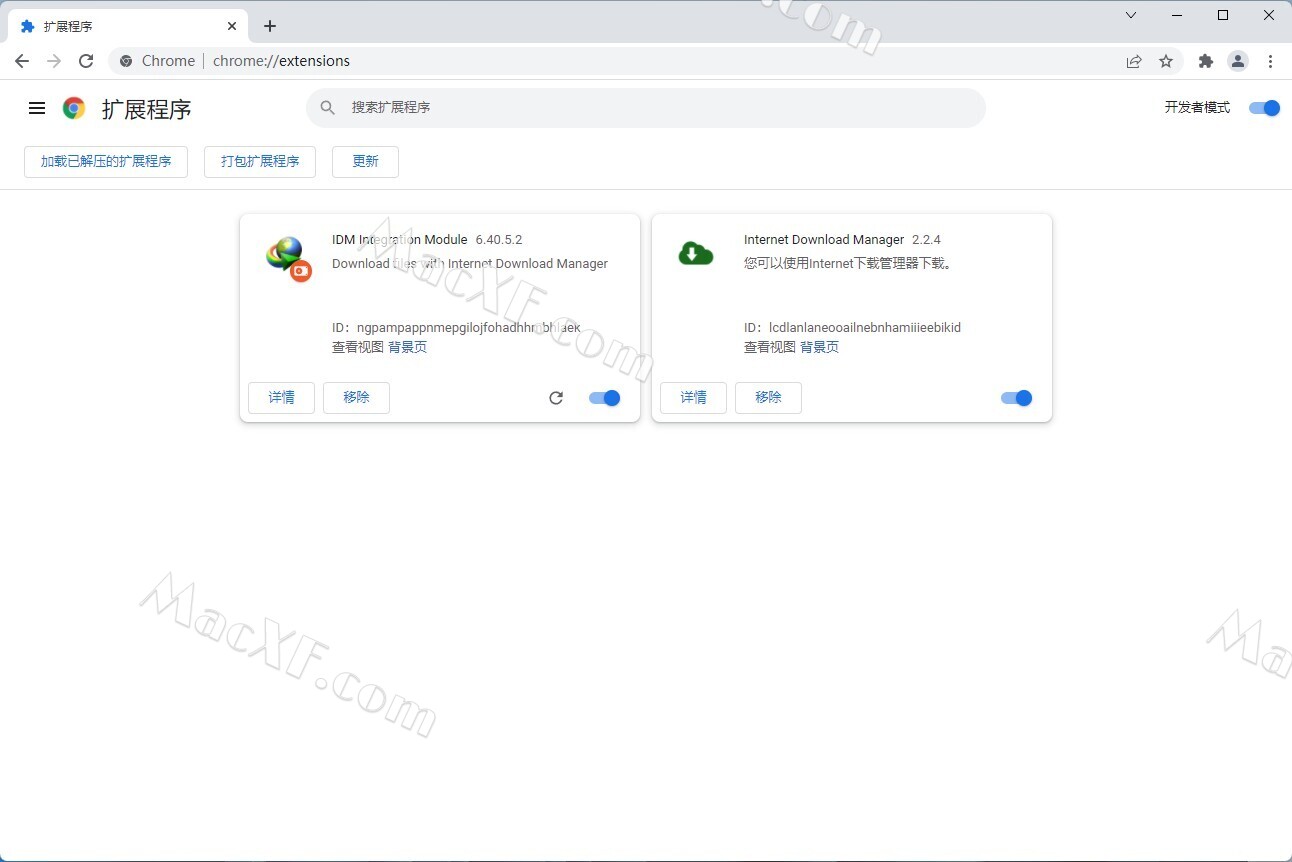This screenshot has height=862, width=1292.
Task: Select the 扩展程序 browser tab
Action: coord(128,26)
